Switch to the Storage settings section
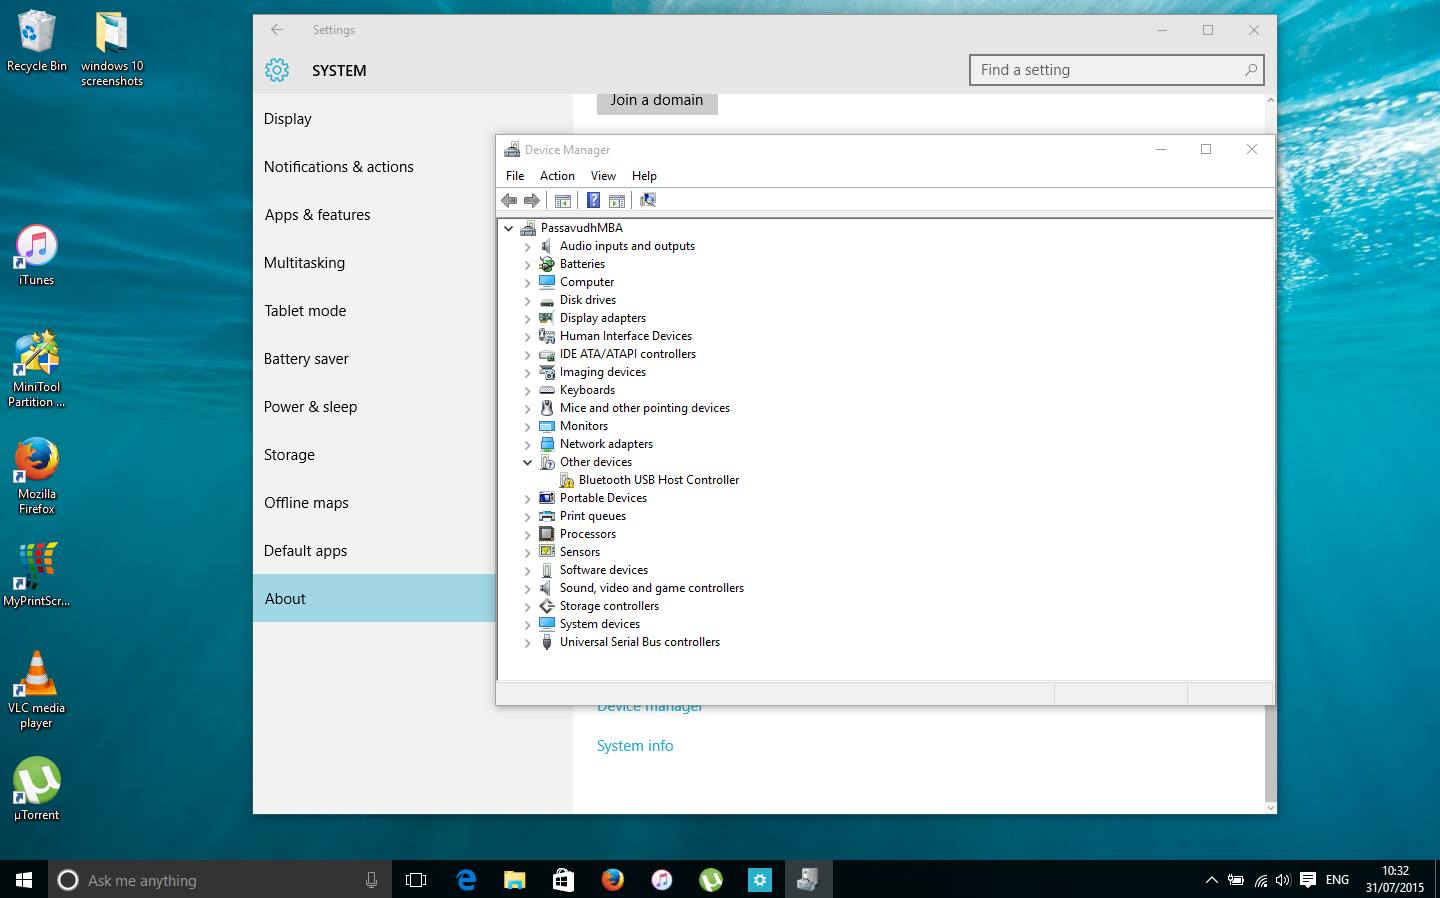This screenshot has width=1440, height=898. [x=288, y=455]
